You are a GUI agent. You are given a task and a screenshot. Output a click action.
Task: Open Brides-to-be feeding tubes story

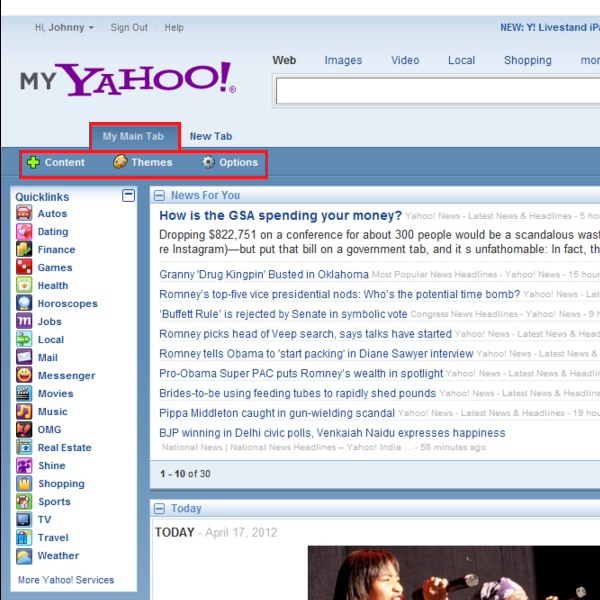(297, 393)
